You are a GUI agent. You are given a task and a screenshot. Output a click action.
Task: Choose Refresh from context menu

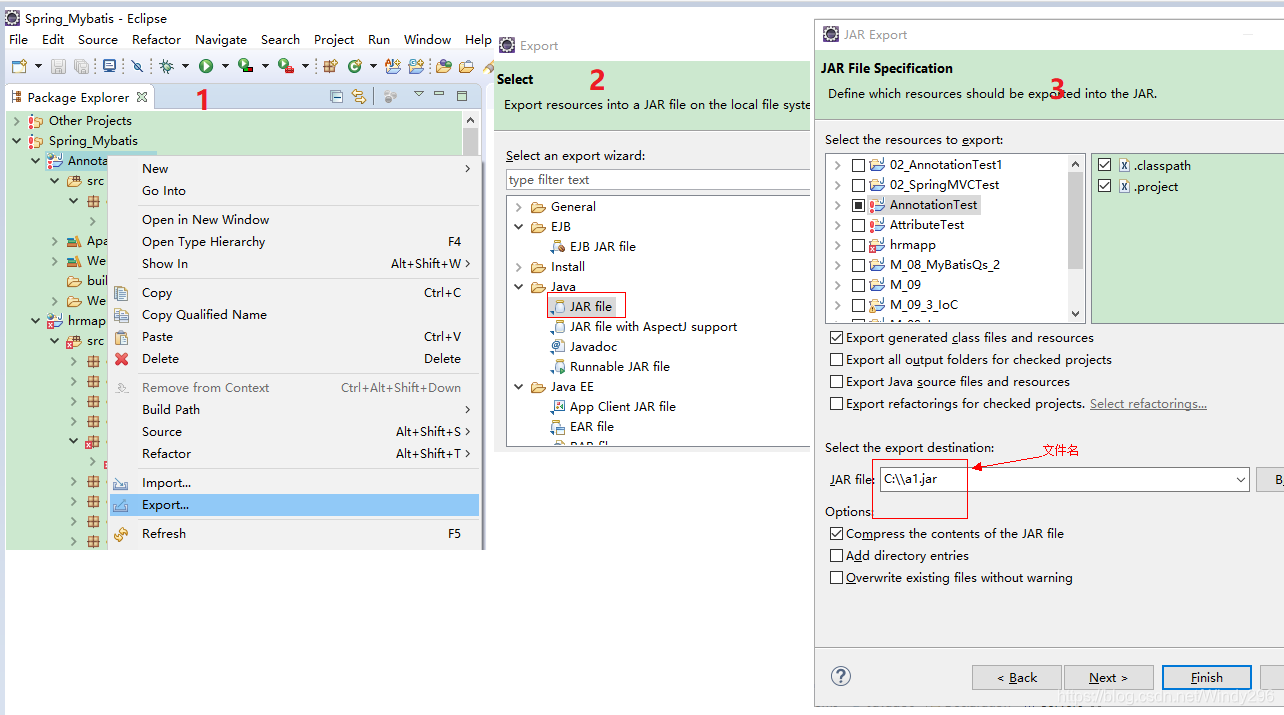tap(294, 534)
